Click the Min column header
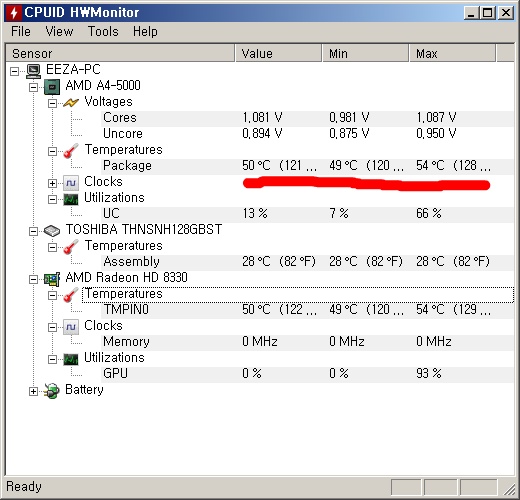The image size is (520, 500). (x=366, y=53)
